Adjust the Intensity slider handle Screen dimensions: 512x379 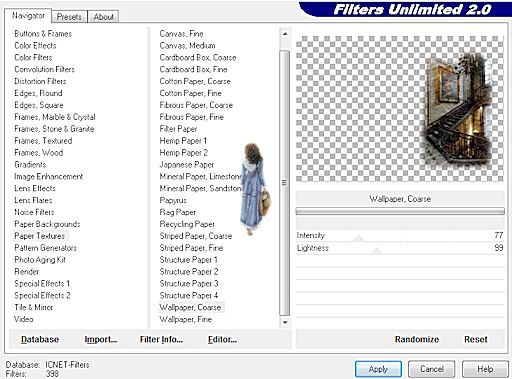click(359, 238)
